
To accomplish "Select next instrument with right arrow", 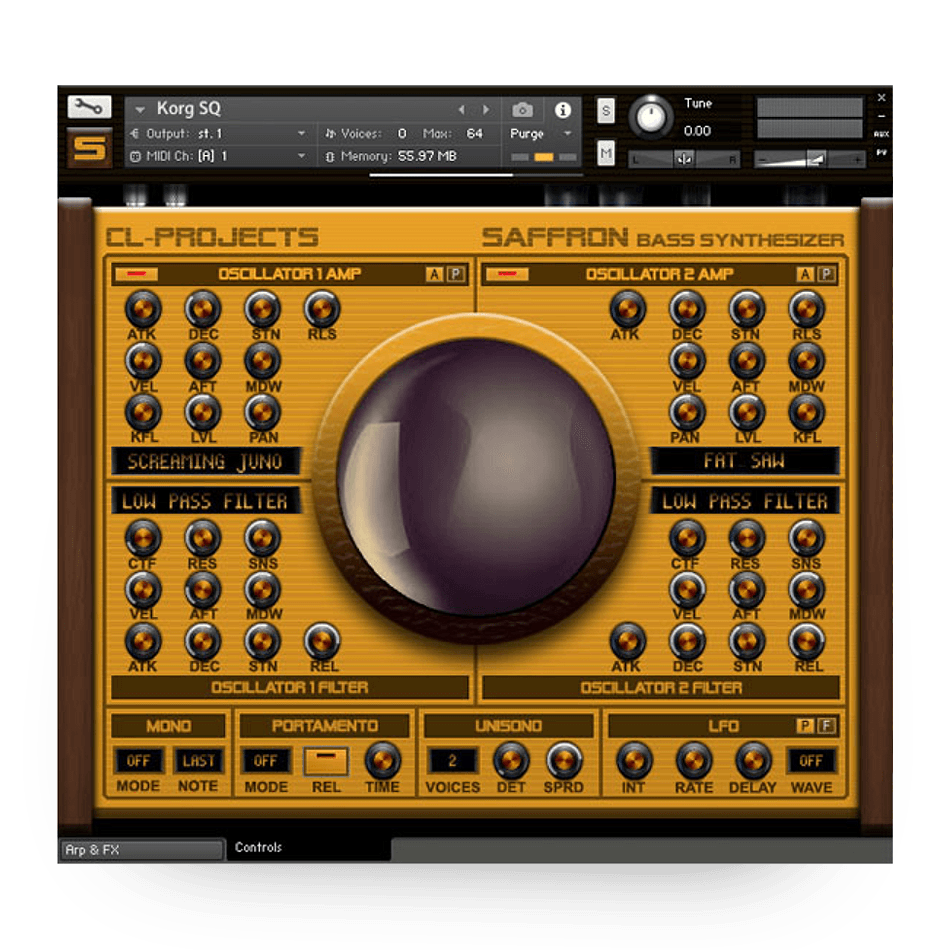I will (487, 110).
